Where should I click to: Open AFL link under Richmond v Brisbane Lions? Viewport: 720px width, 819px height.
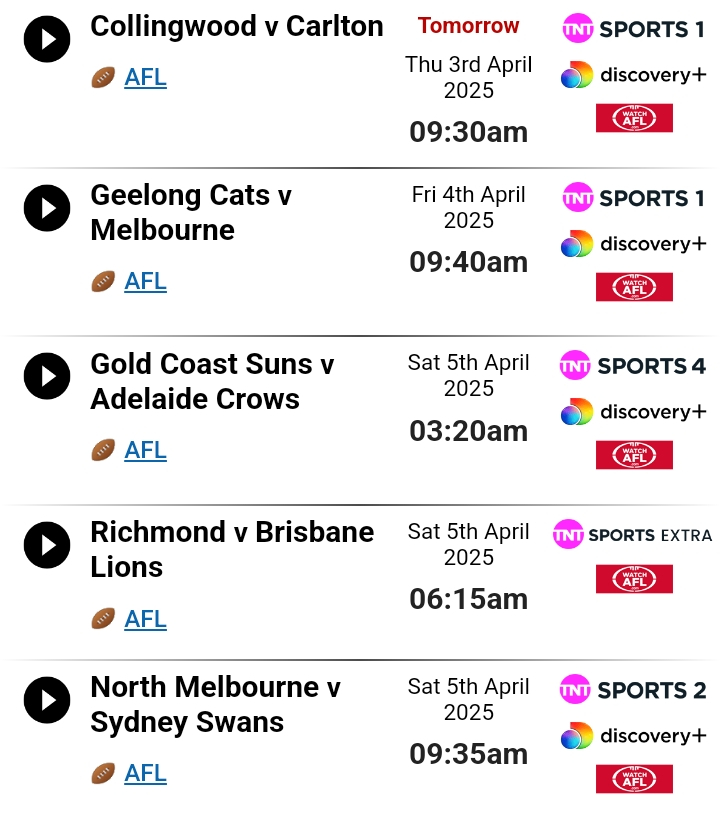(145, 619)
